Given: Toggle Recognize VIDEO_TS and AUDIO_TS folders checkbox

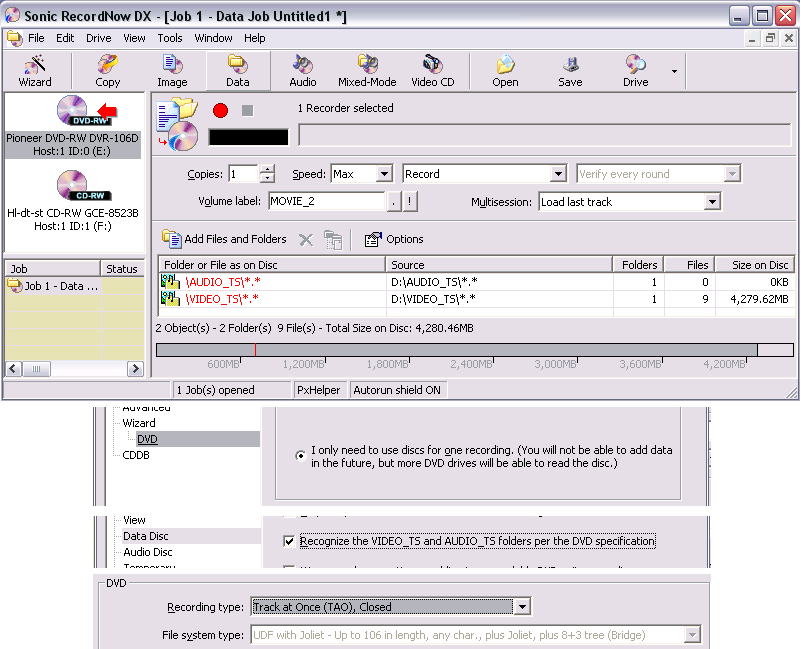Looking at the screenshot, I should (x=289, y=541).
